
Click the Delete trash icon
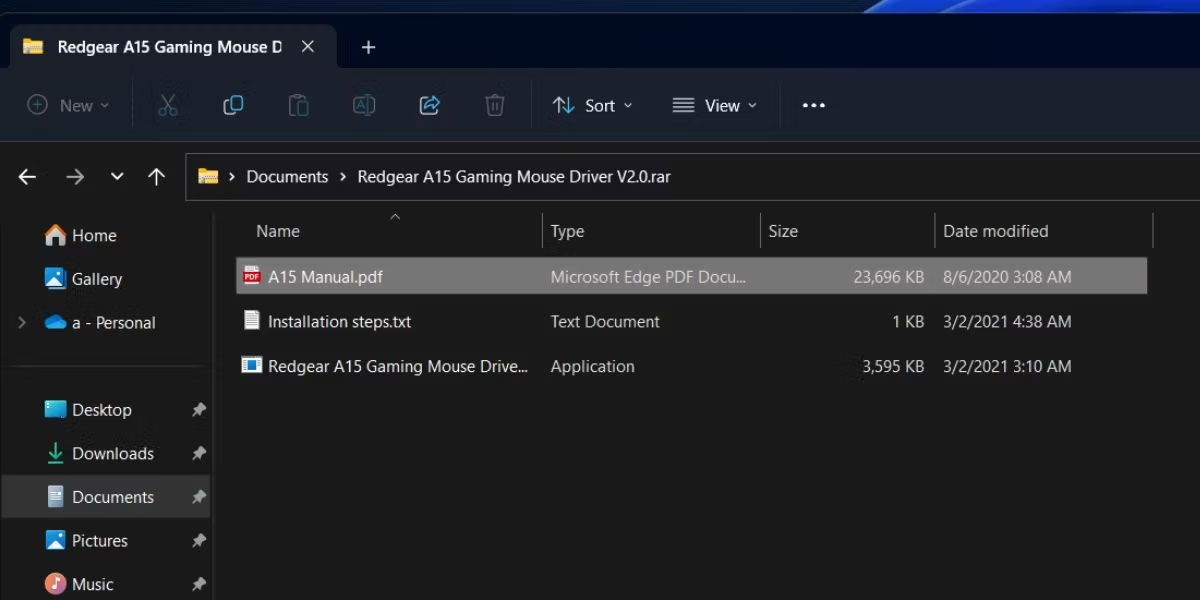tap(494, 105)
